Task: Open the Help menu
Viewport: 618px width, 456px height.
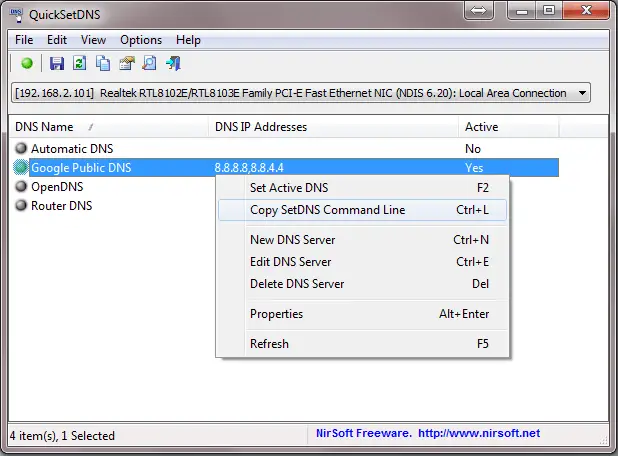Action: 188,40
